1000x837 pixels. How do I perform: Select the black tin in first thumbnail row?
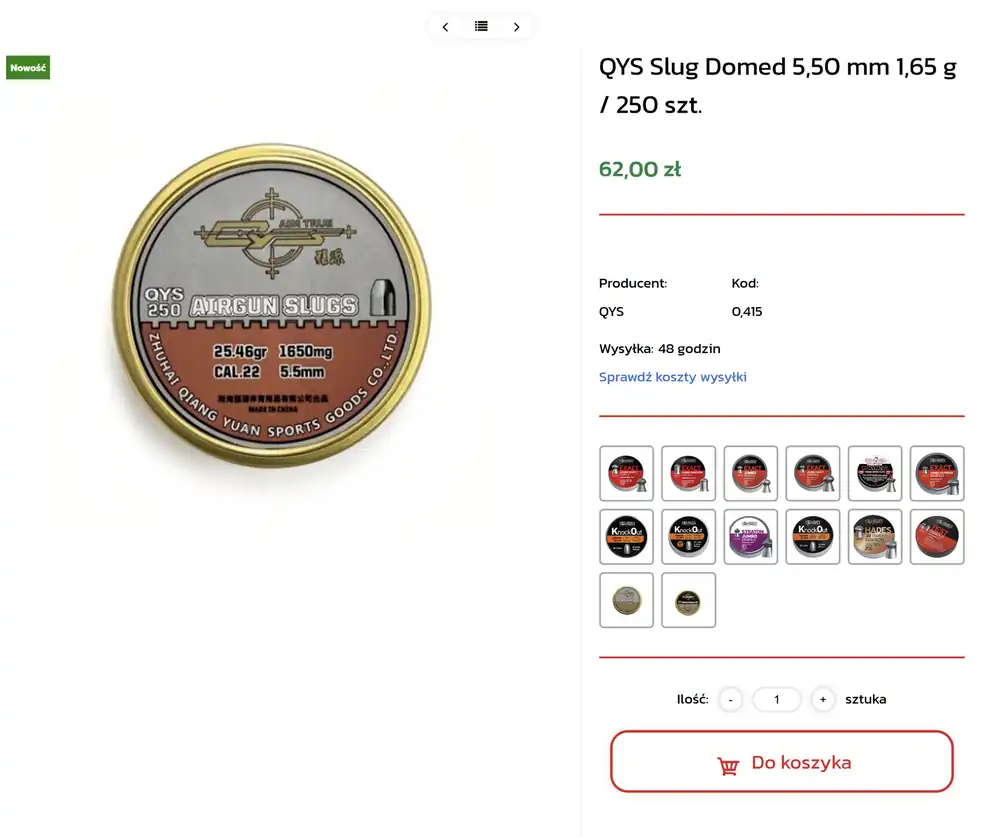pyautogui.click(x=875, y=473)
